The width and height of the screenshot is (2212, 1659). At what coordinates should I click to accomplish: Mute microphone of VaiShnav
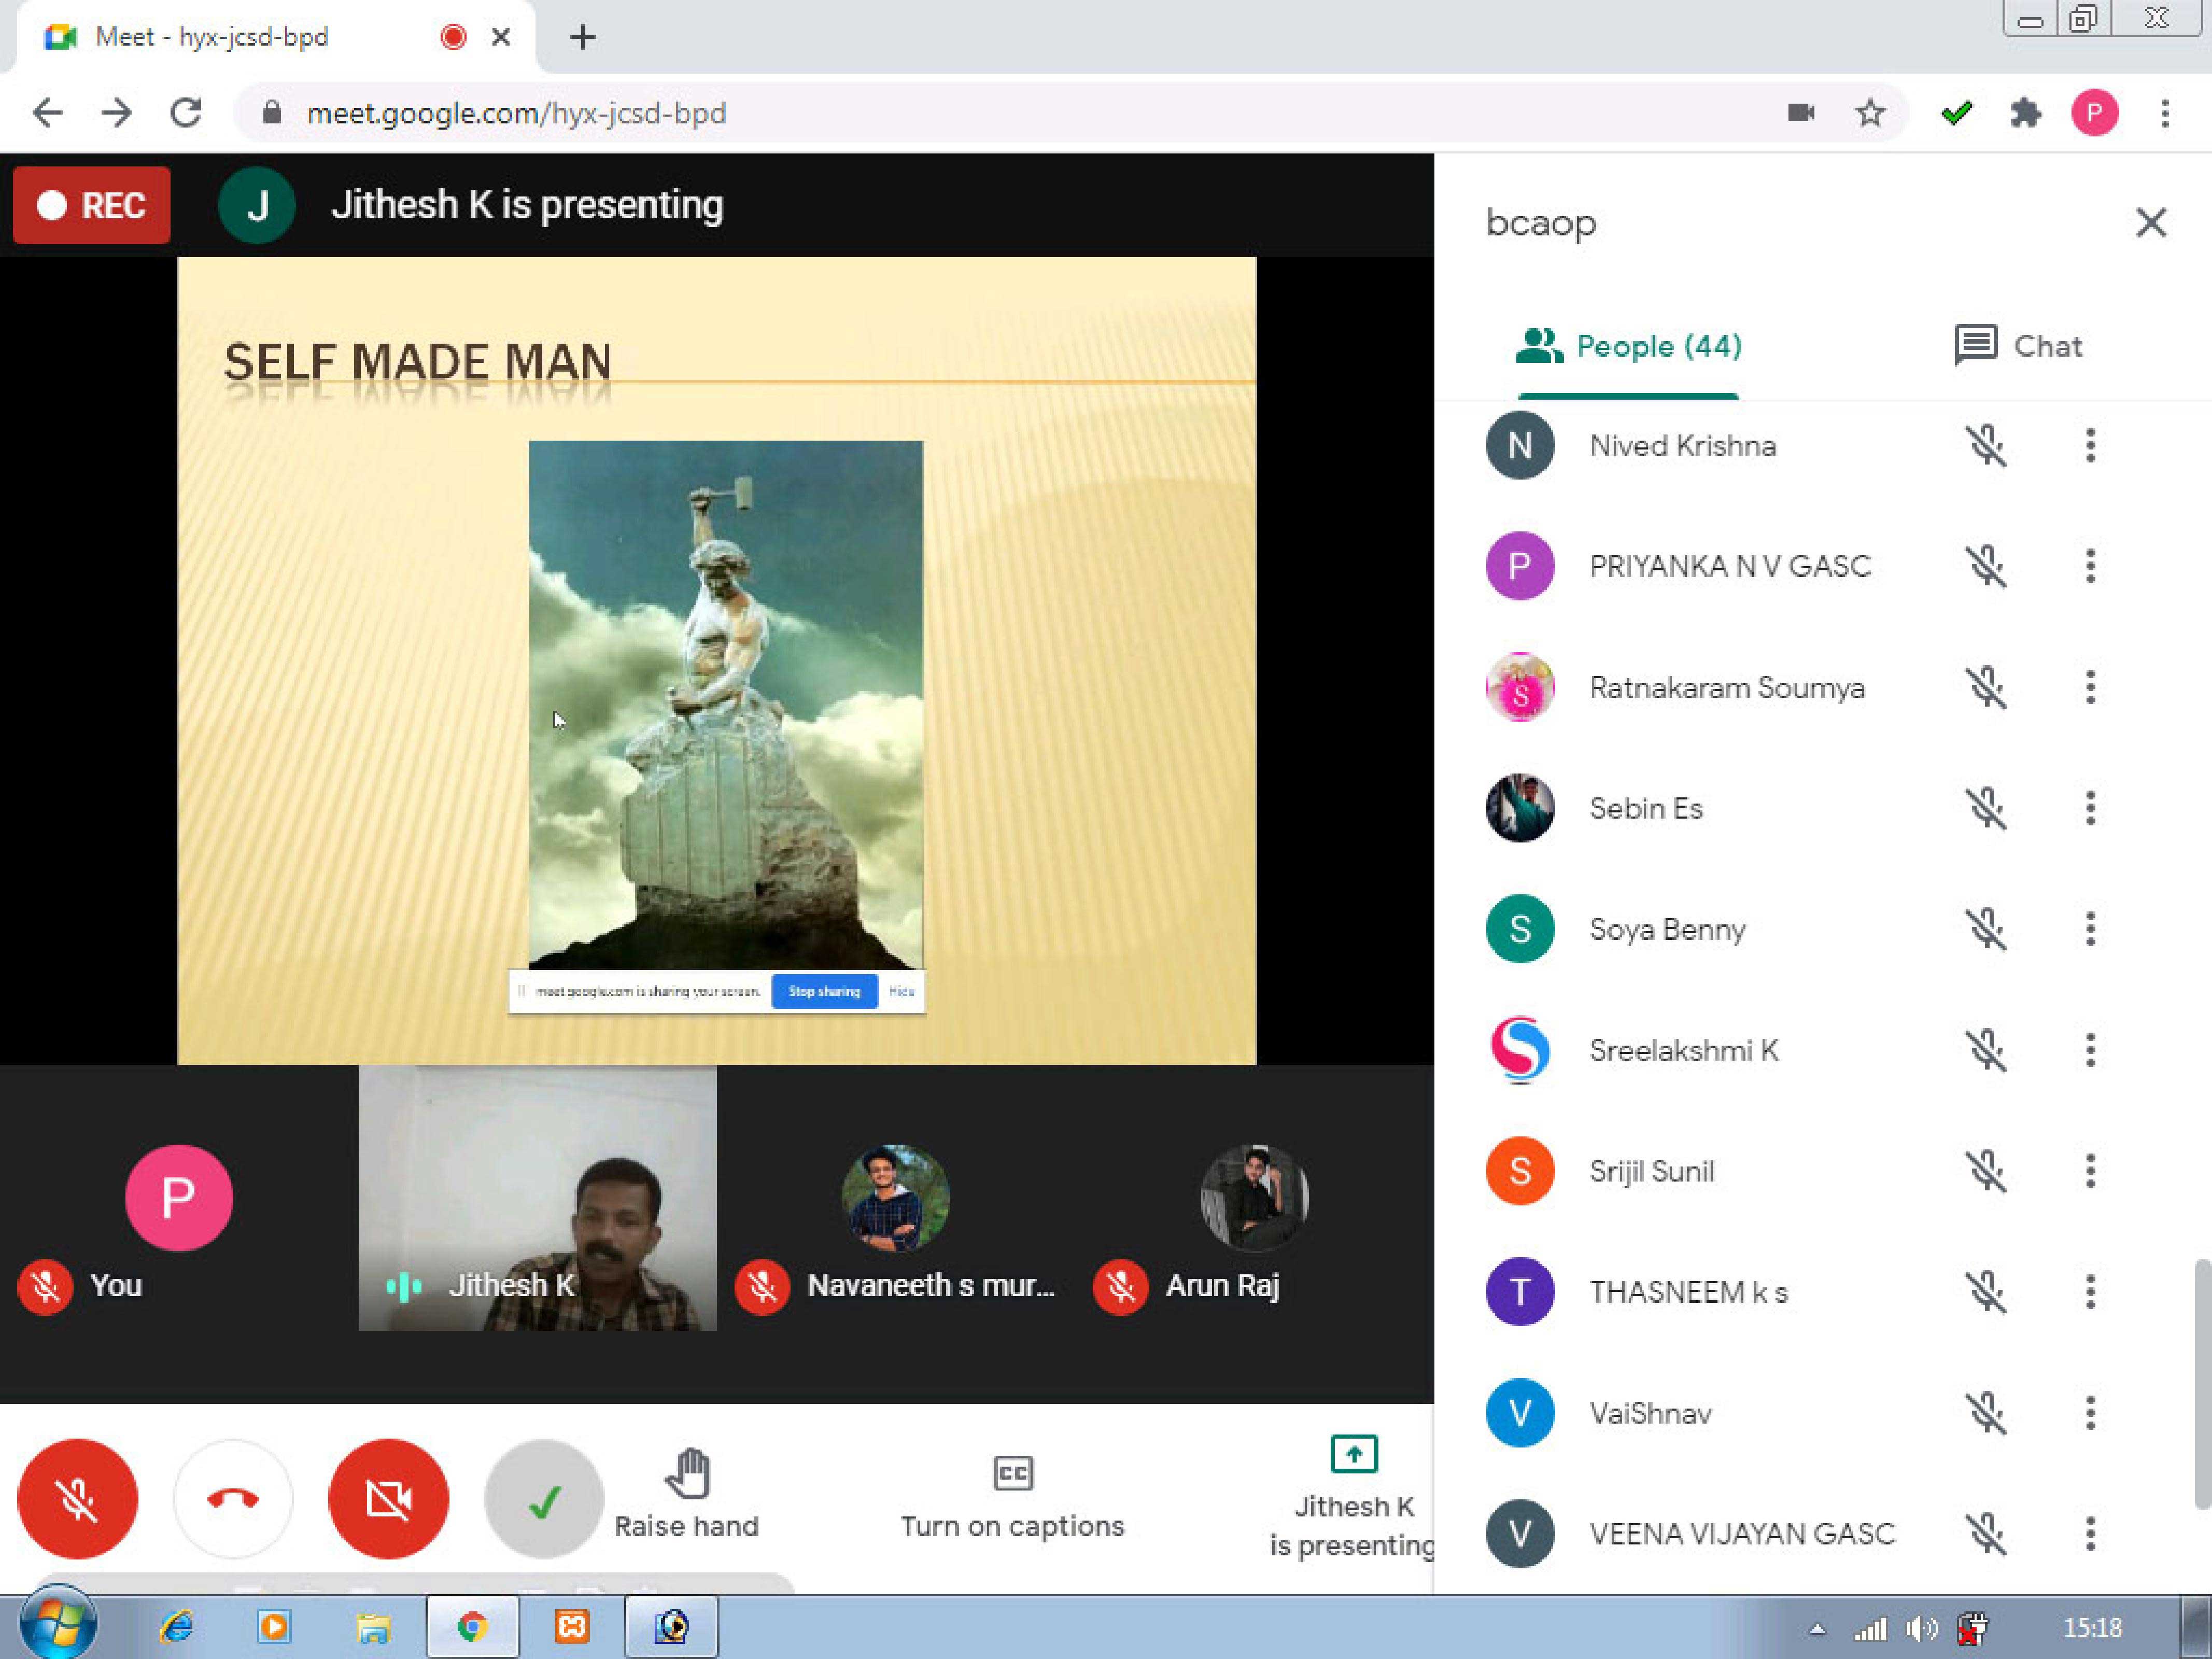coord(1986,1414)
